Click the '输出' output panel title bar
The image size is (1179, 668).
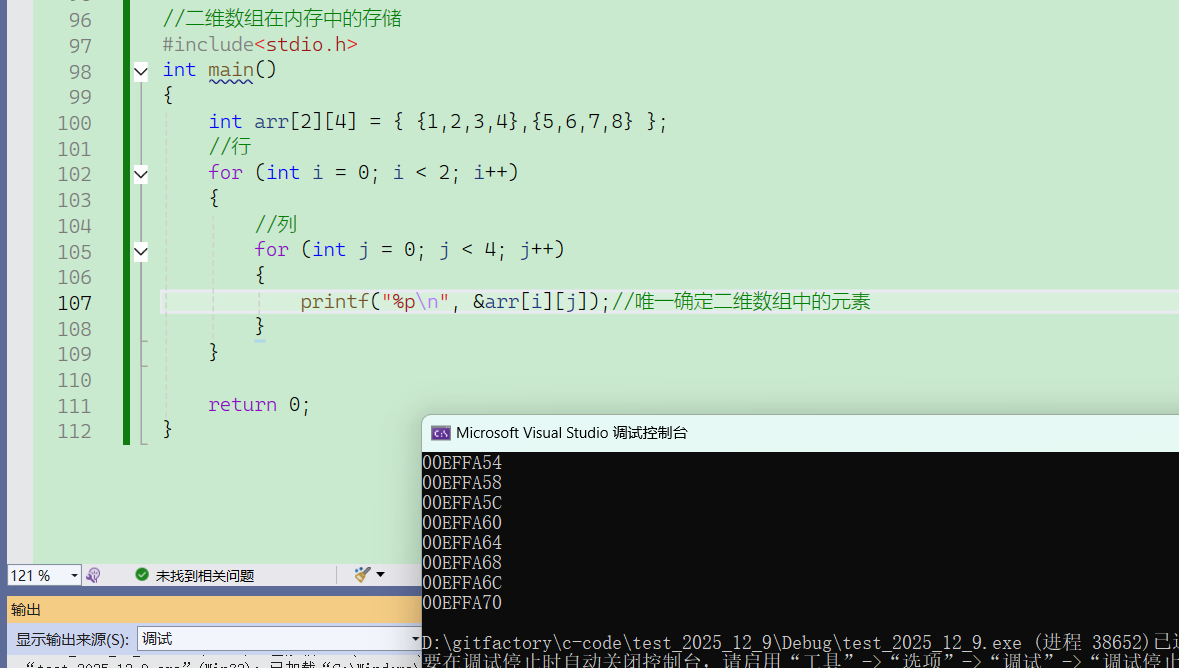coord(214,609)
